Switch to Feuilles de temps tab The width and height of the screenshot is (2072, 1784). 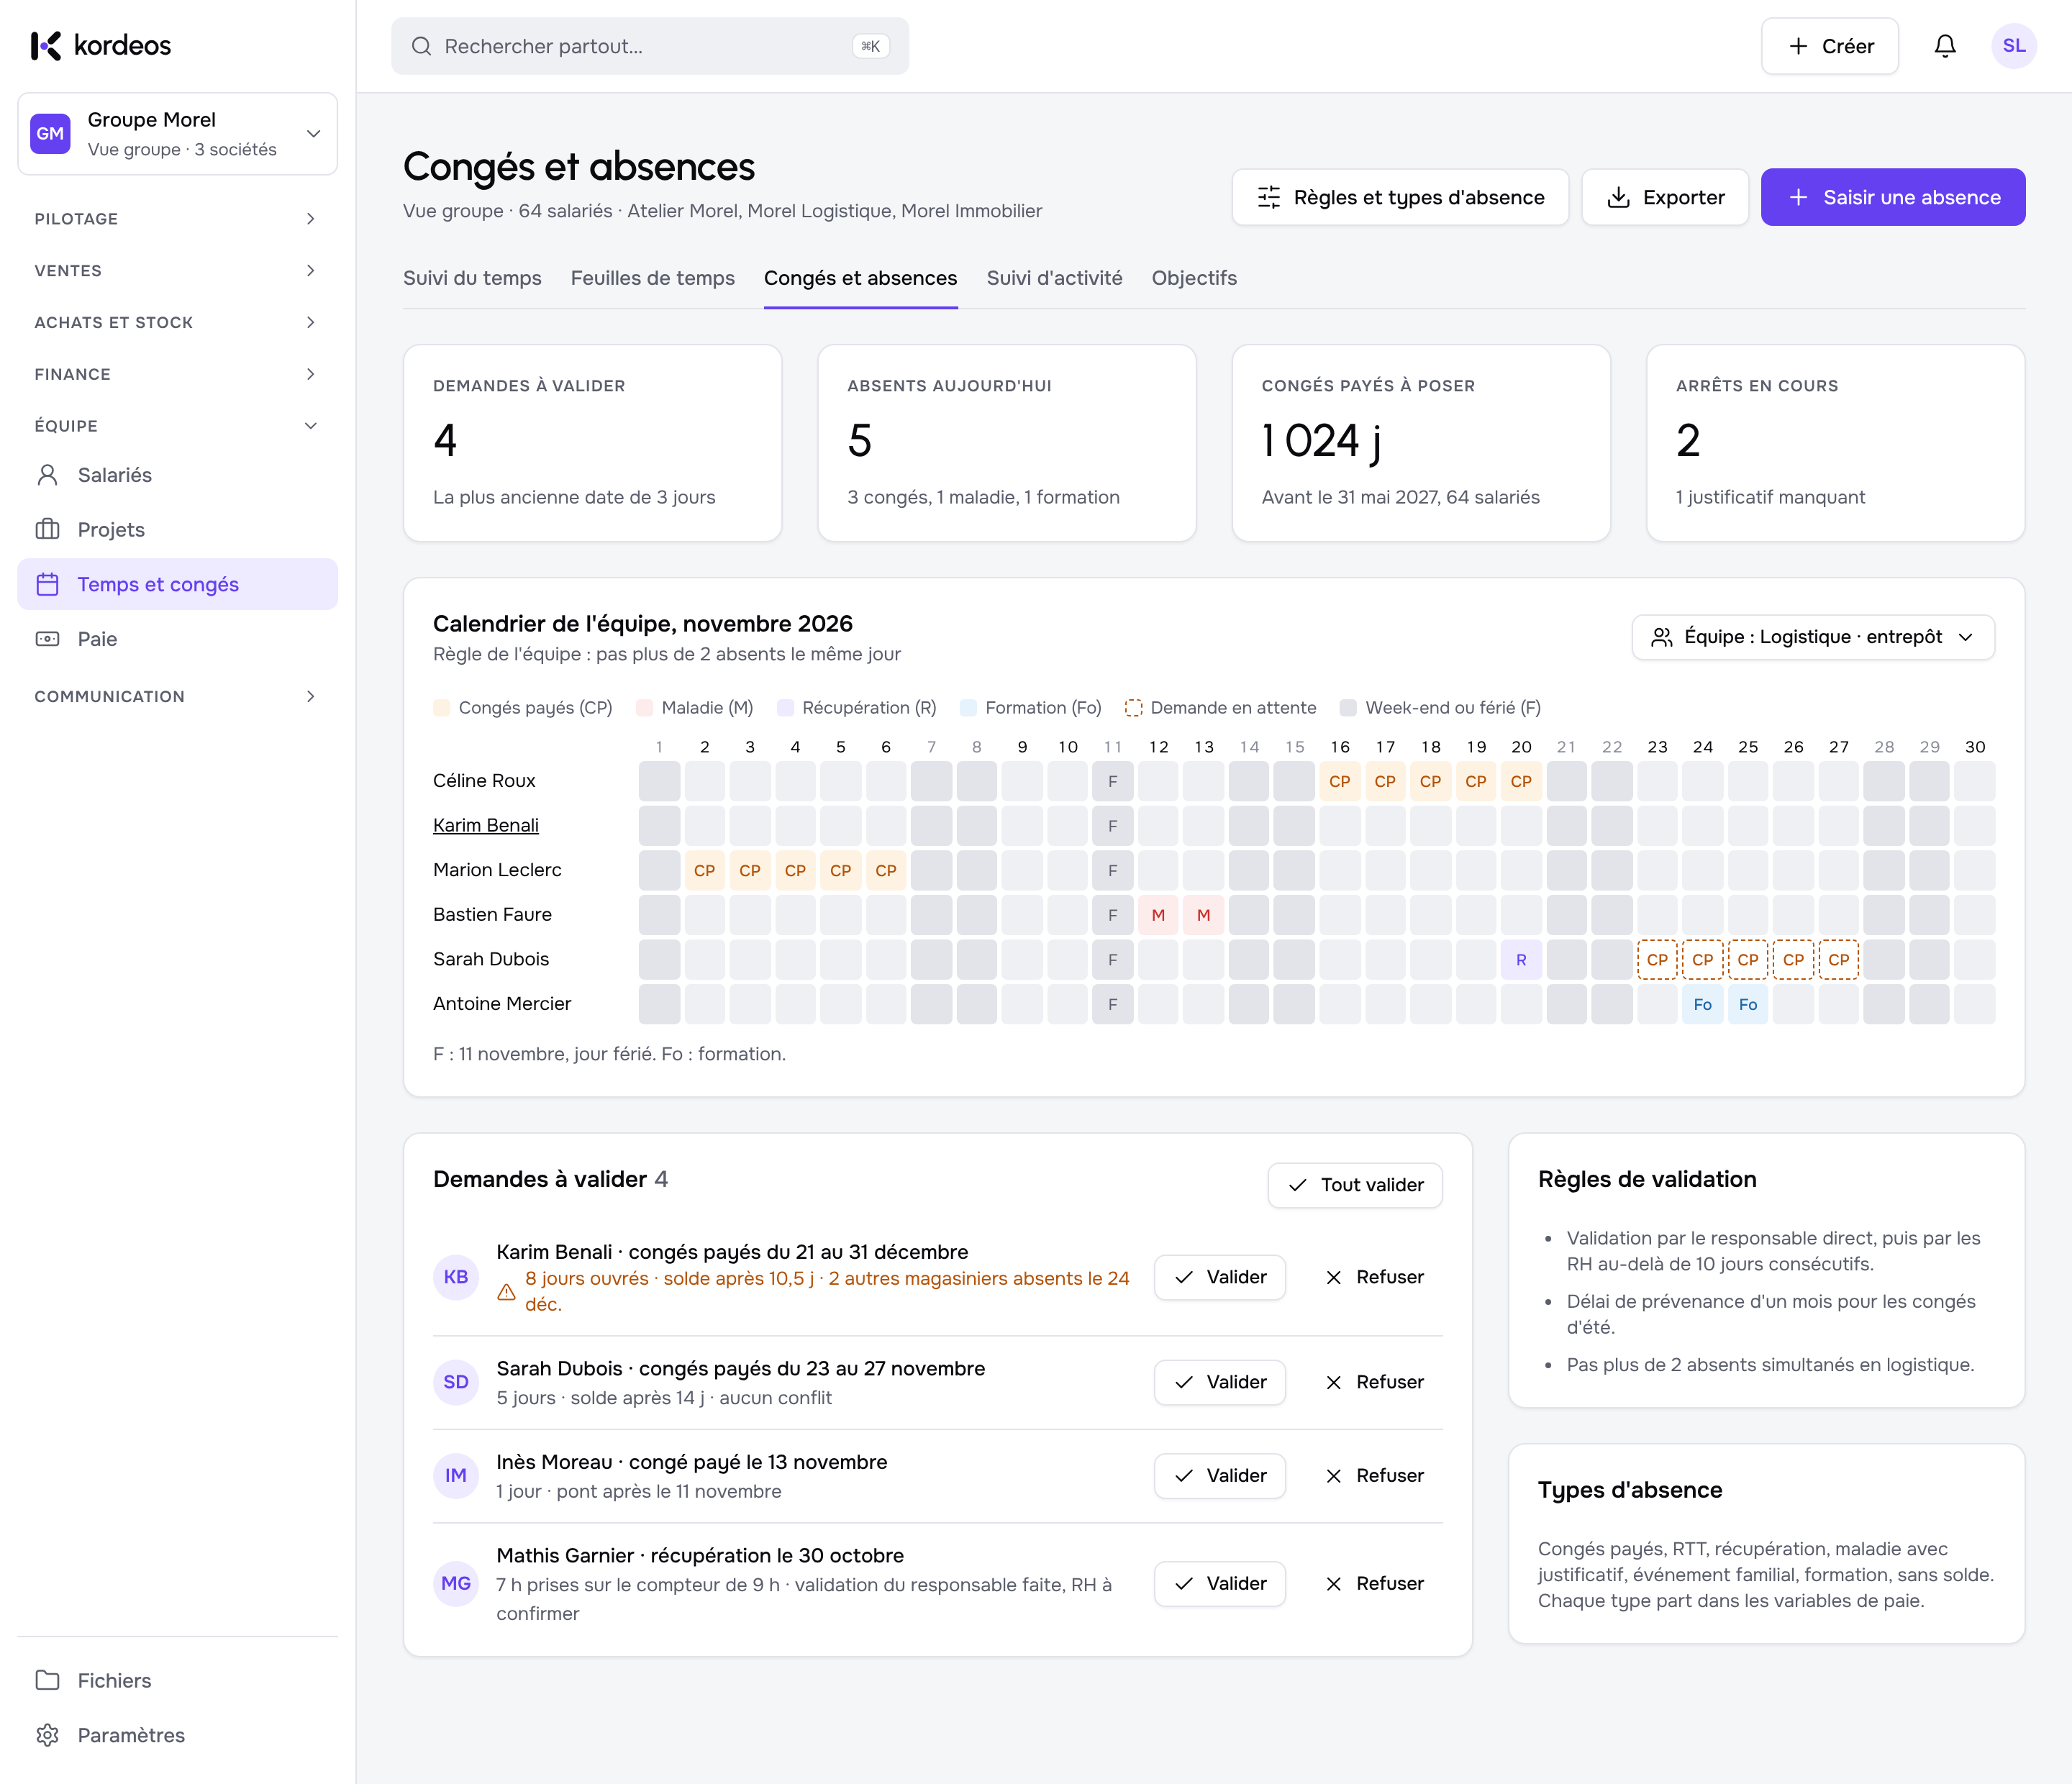tap(652, 278)
